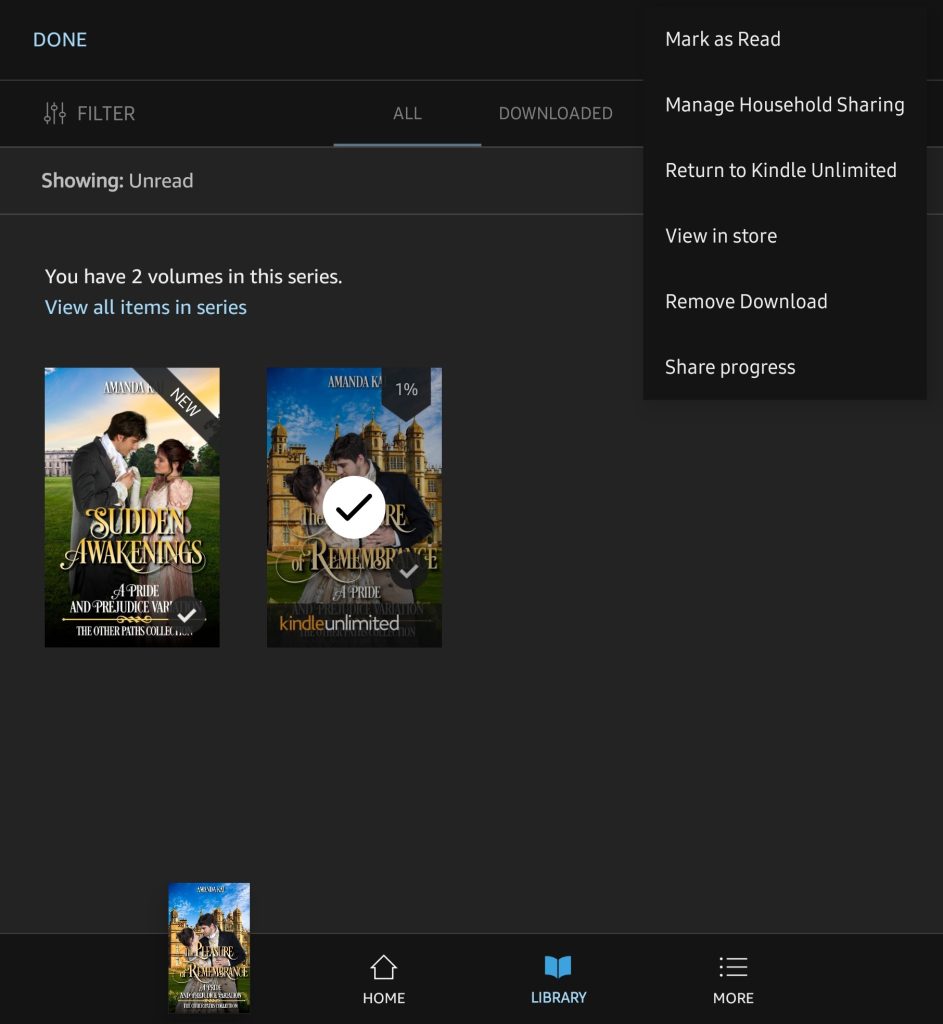Choose Remove Download from the menu
Viewport: 943px width, 1024px height.
746,302
